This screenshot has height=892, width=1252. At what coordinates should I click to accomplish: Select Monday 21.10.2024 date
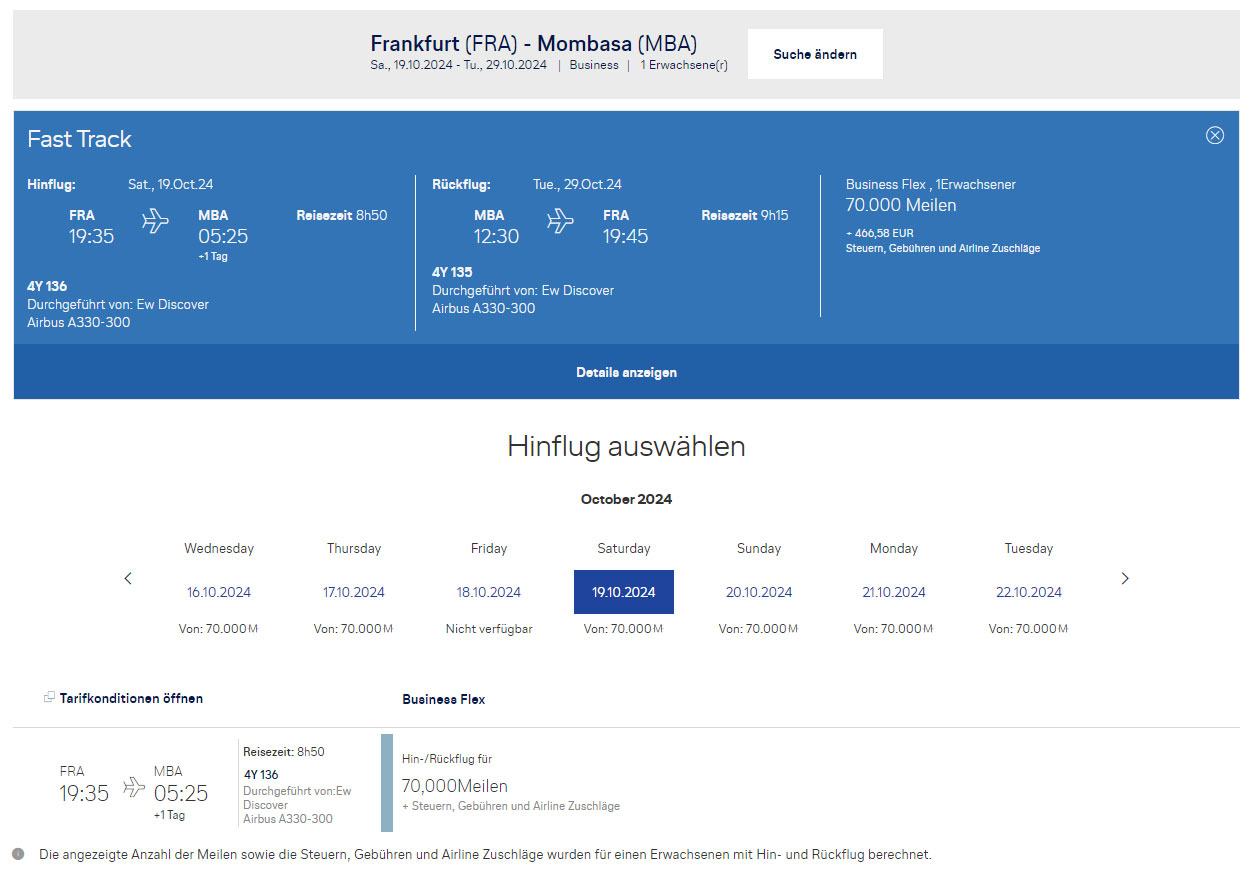893,592
